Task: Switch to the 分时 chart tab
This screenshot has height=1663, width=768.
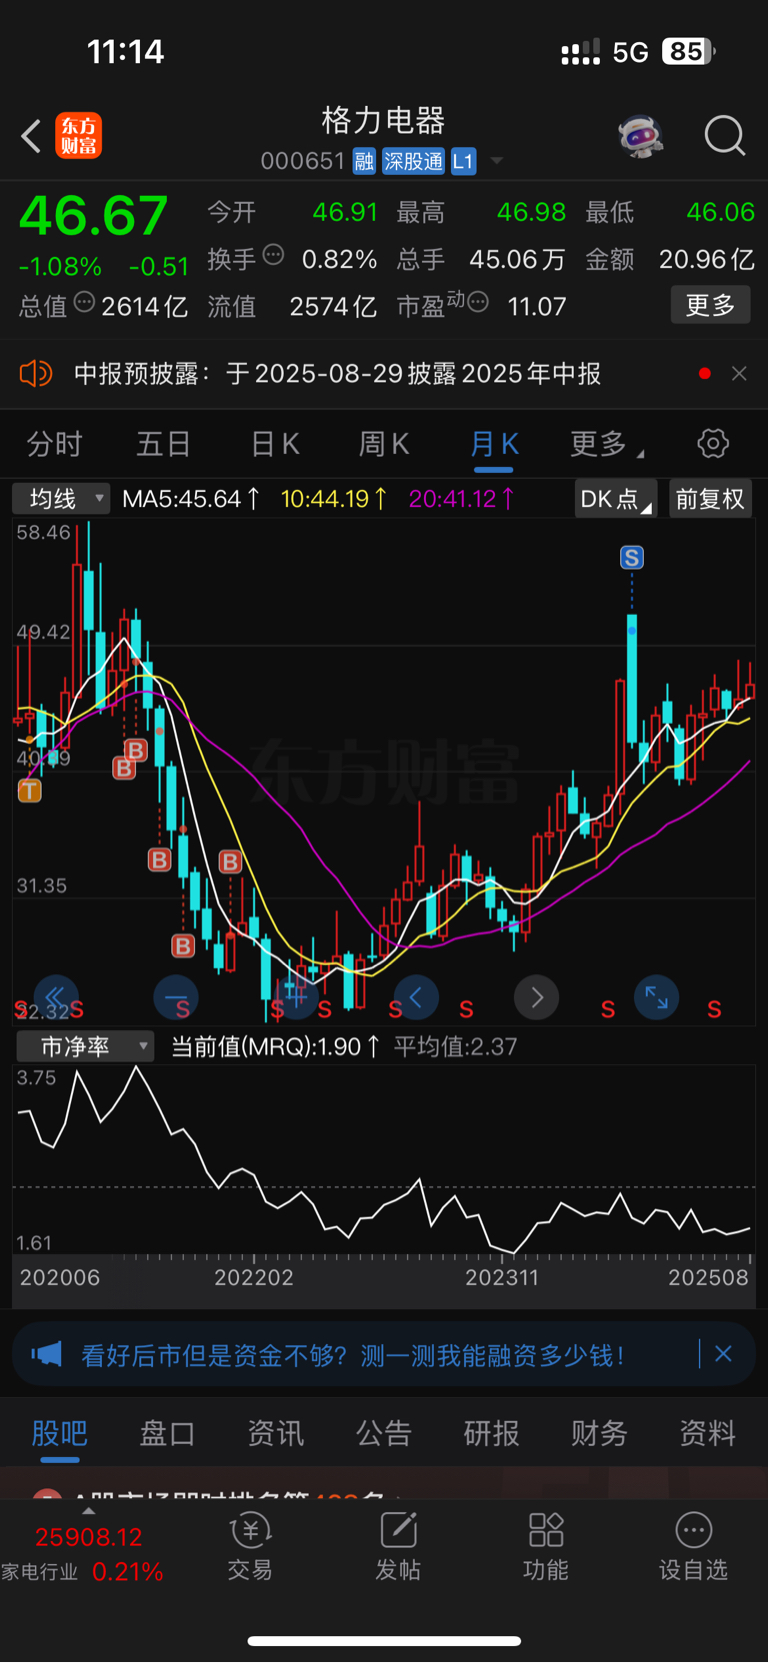Action: coord(54,443)
